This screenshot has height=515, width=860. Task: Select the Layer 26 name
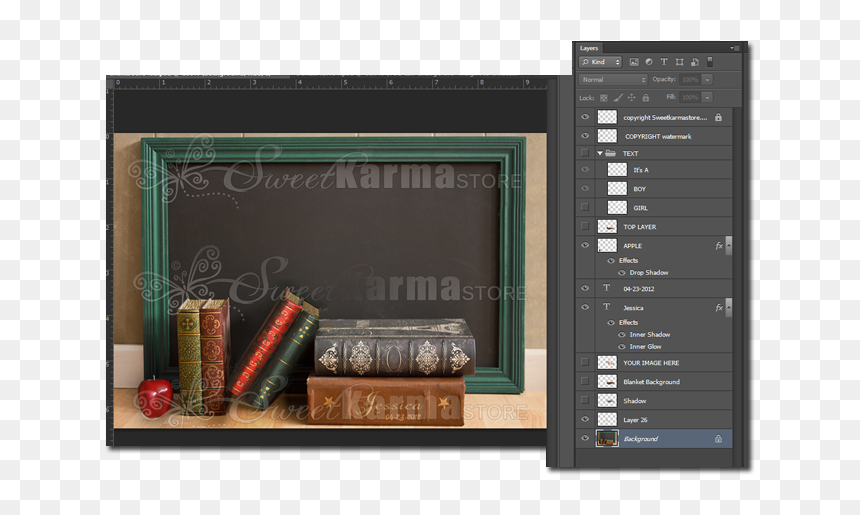635,420
